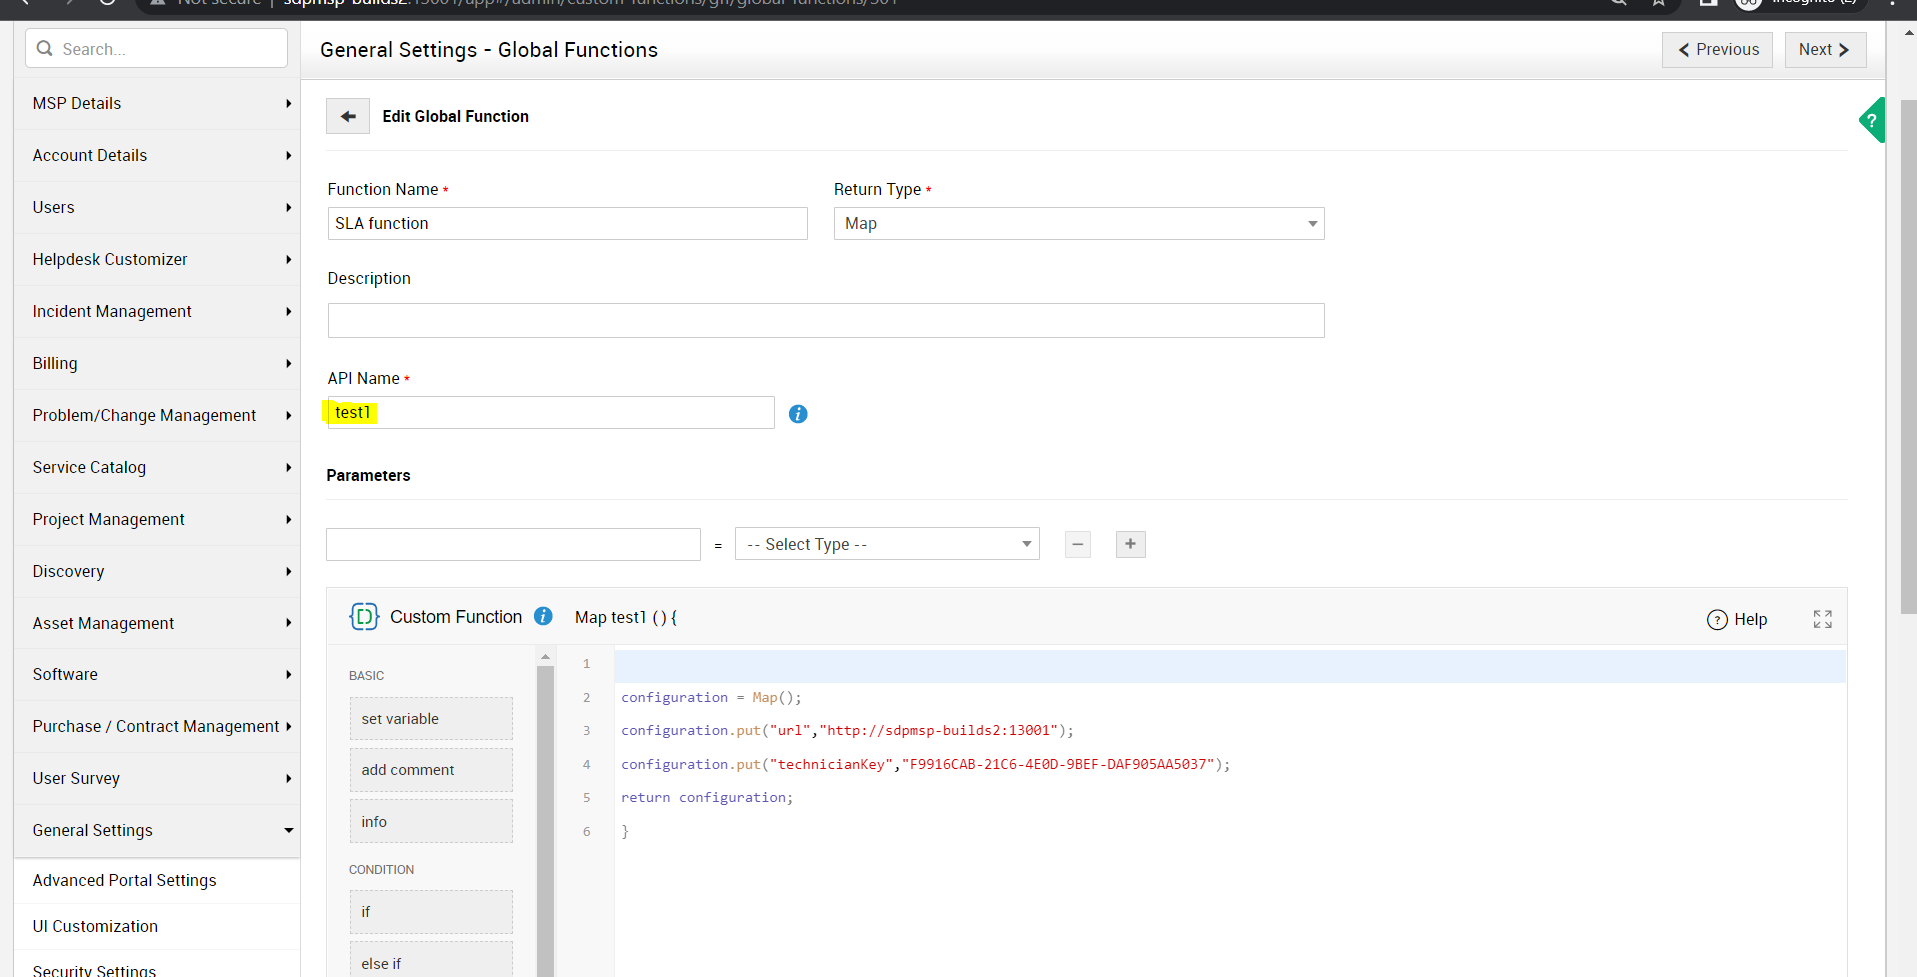
Task: Open Help for Custom Function editor
Action: click(1737, 620)
